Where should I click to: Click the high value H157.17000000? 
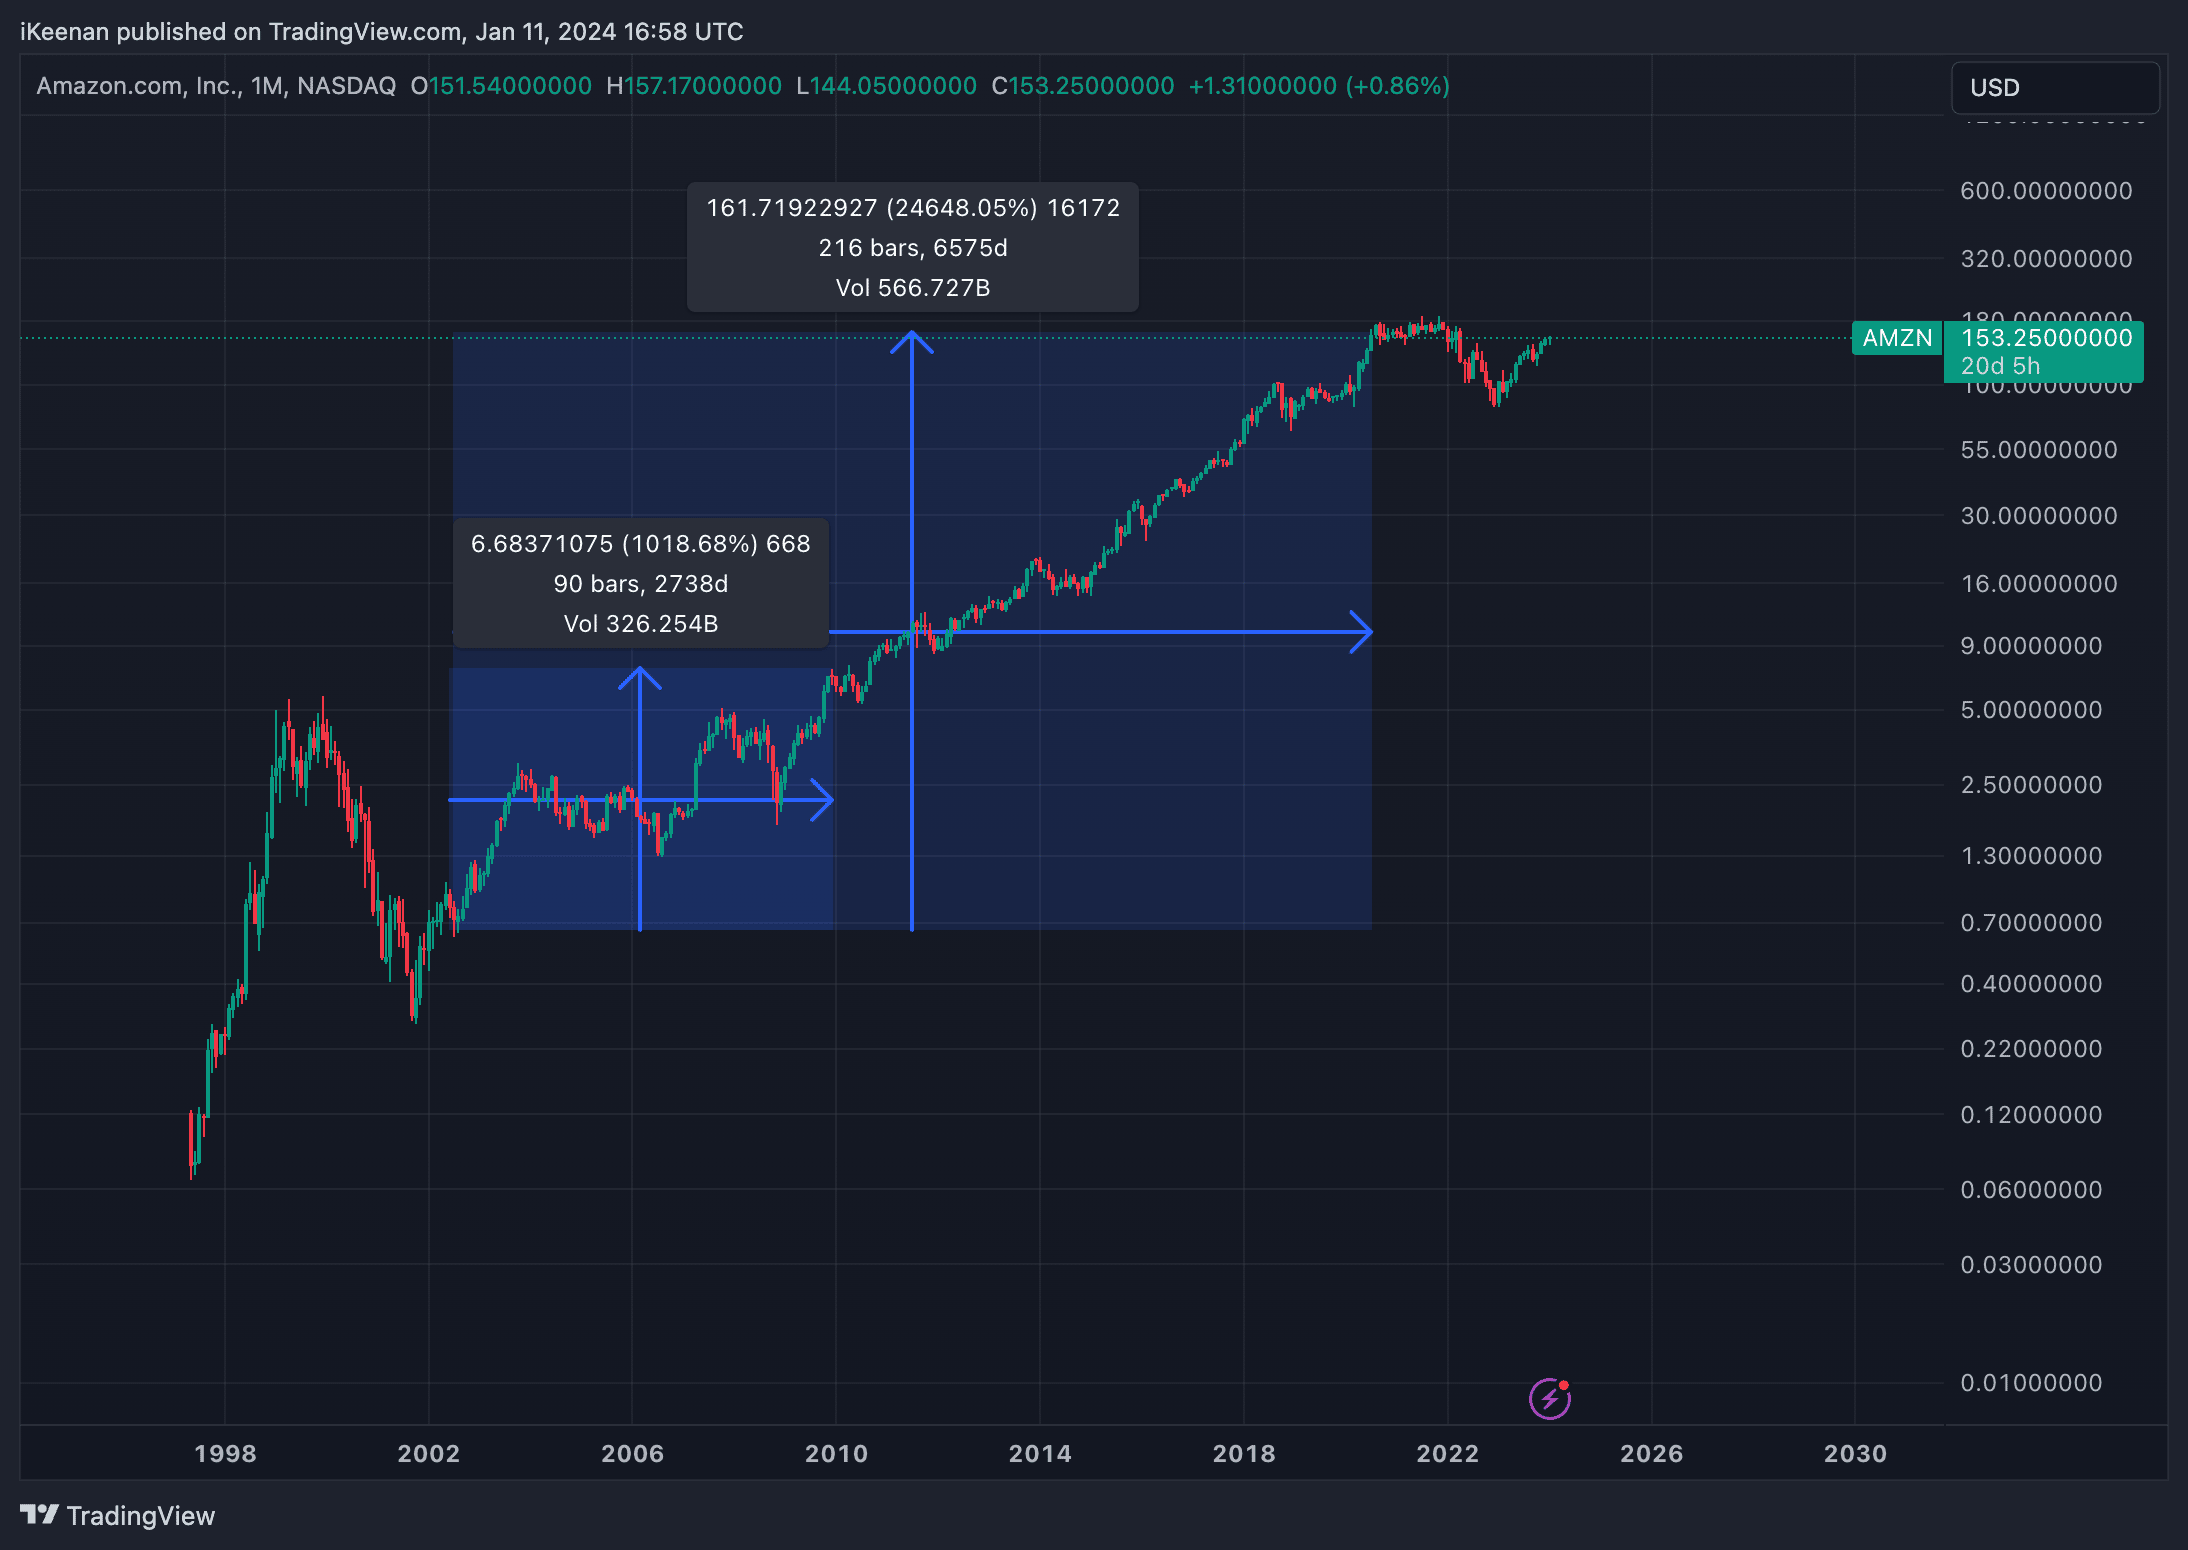coord(694,86)
